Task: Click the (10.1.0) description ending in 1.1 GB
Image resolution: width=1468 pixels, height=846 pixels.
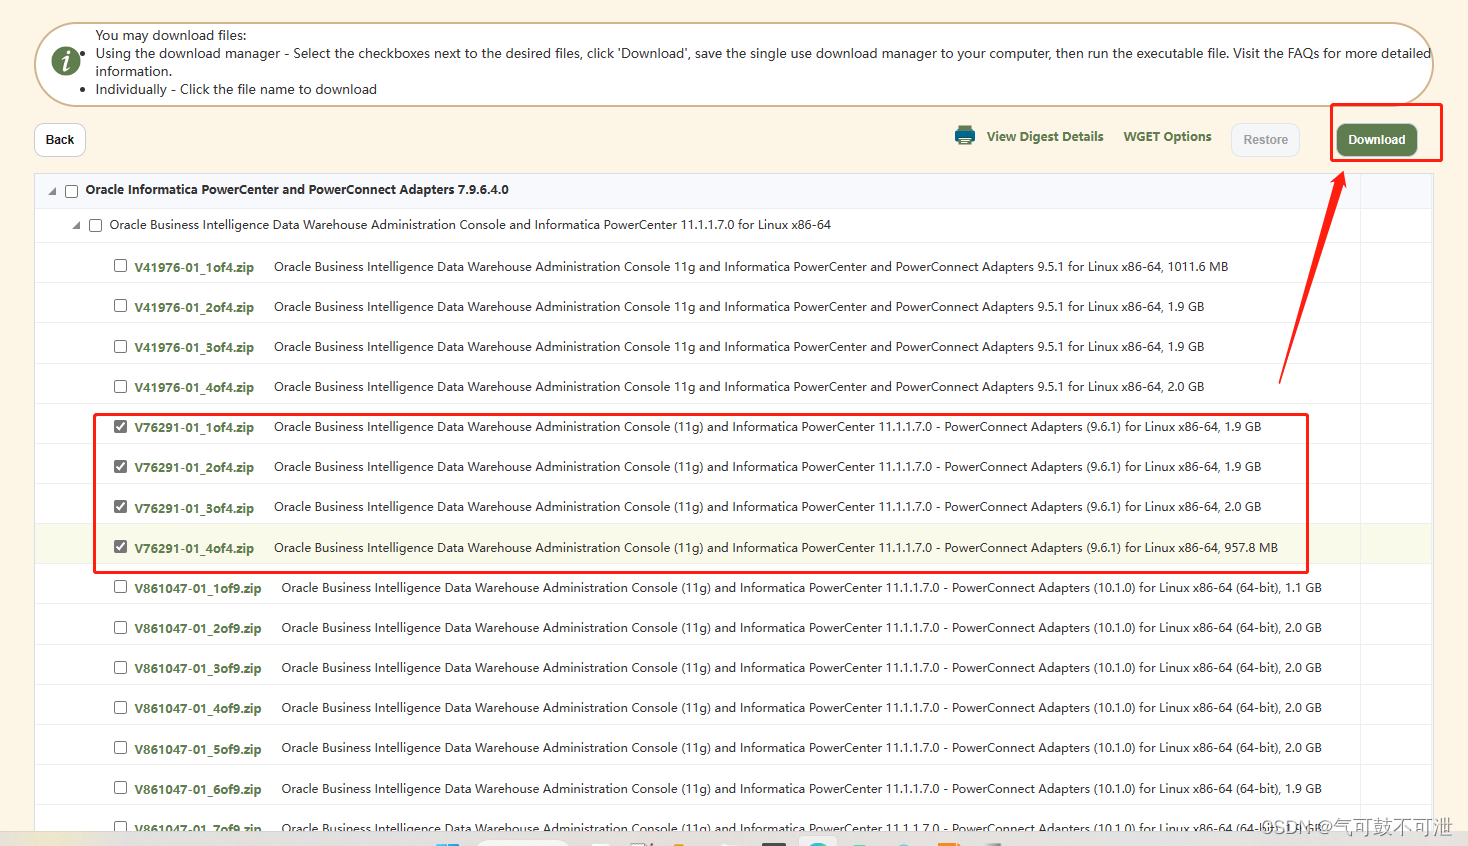Action: (x=801, y=588)
